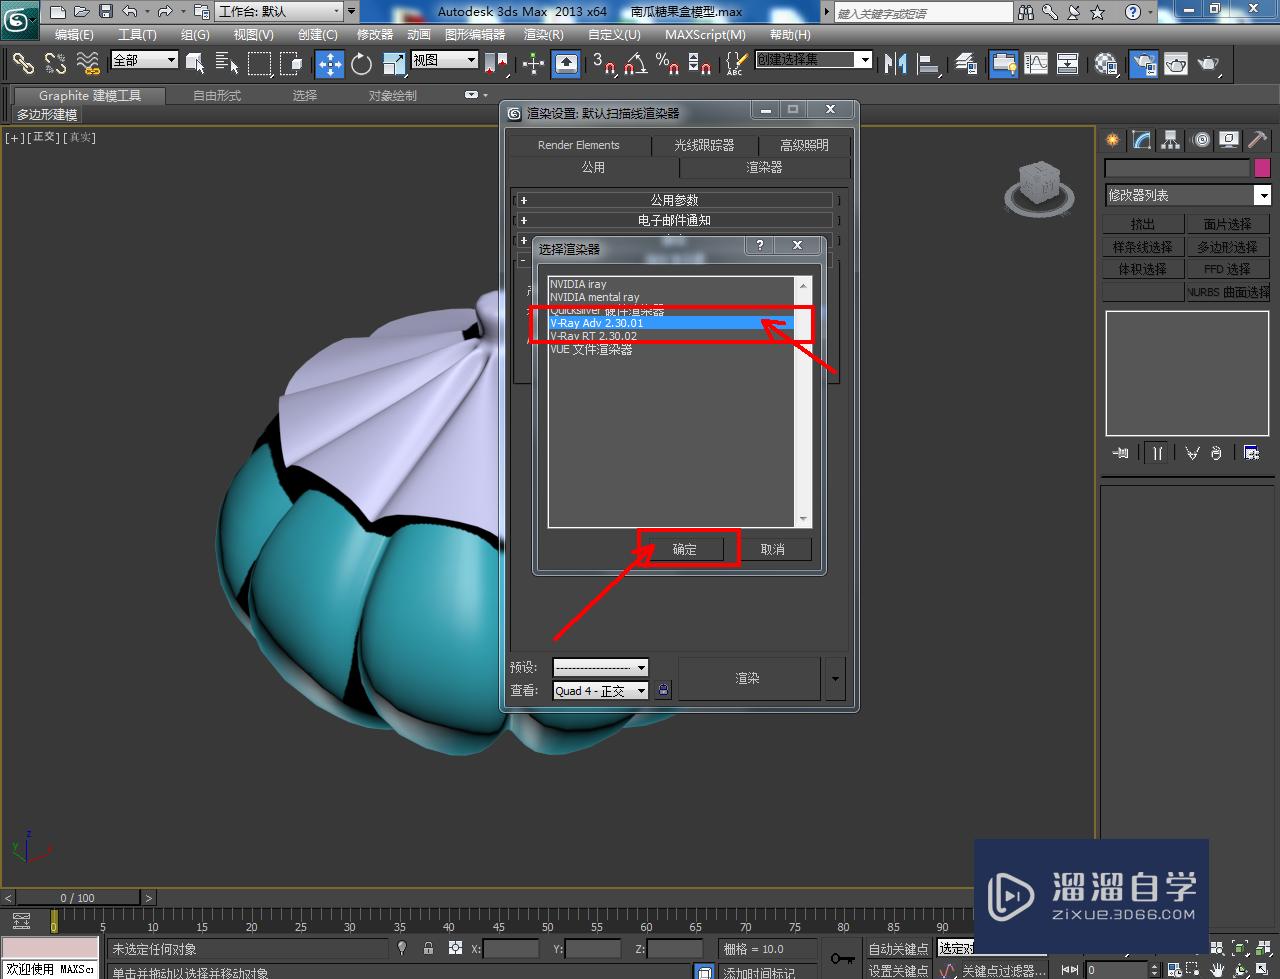Choose Rectangular Selection Region tool
Viewport: 1280px width, 979px height.
click(x=259, y=64)
